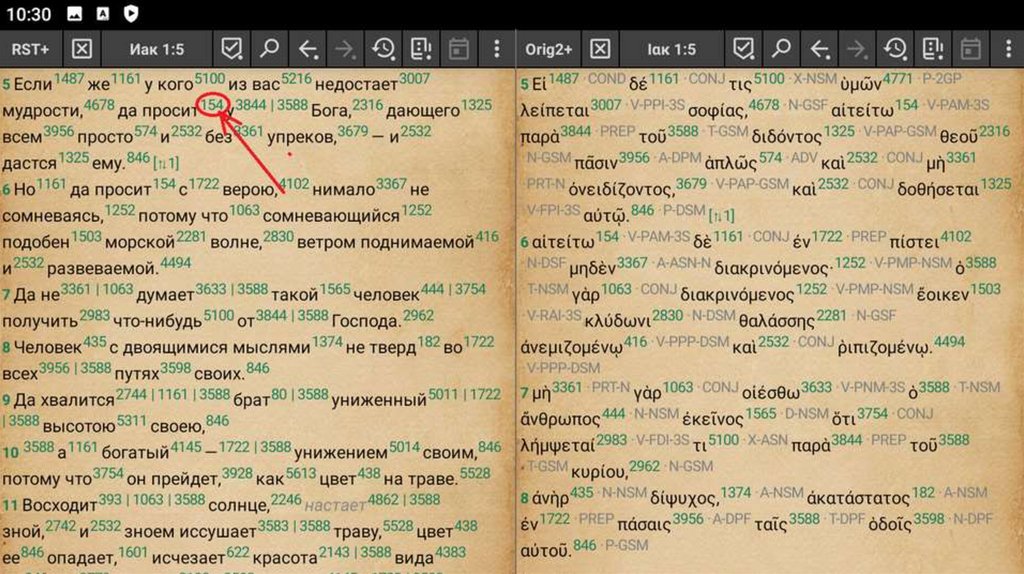Open history in the left pane

click(383, 49)
